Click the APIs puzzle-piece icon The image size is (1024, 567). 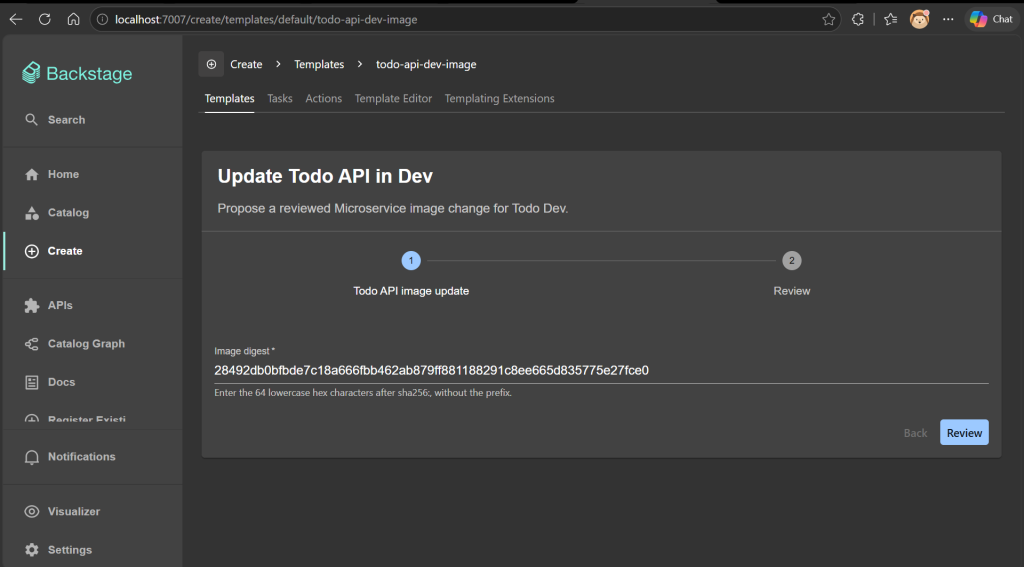pyautogui.click(x=31, y=306)
